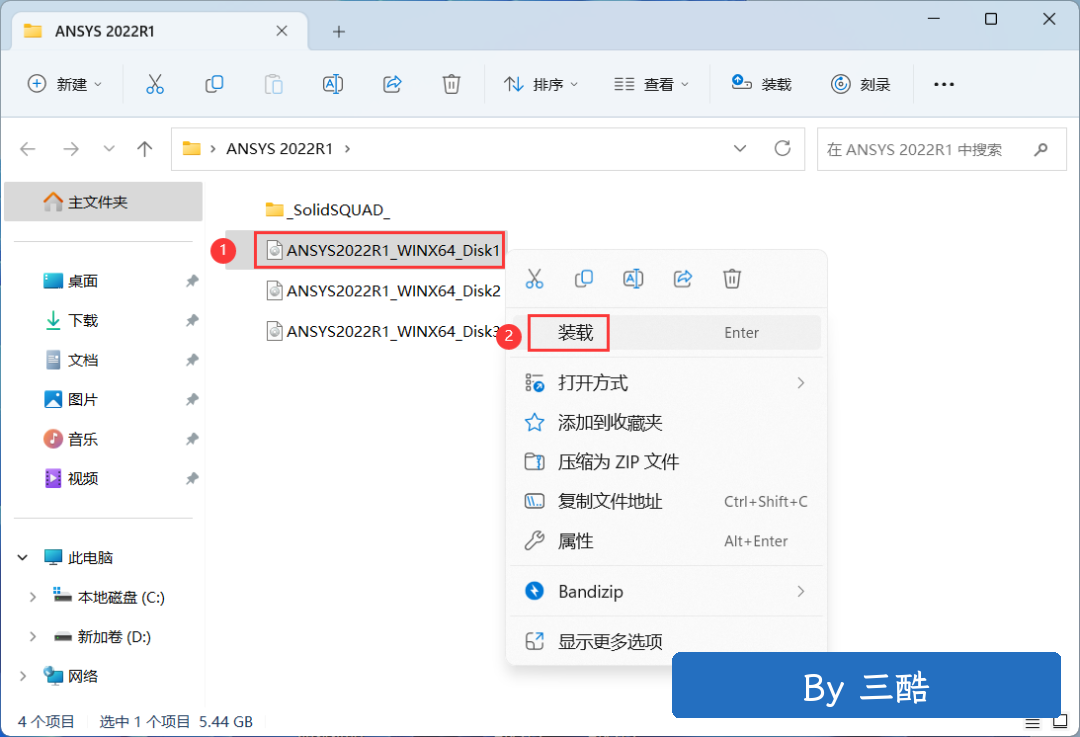Go forward with the forward arrow
Screen dimensions: 1080x737
tap(70, 149)
